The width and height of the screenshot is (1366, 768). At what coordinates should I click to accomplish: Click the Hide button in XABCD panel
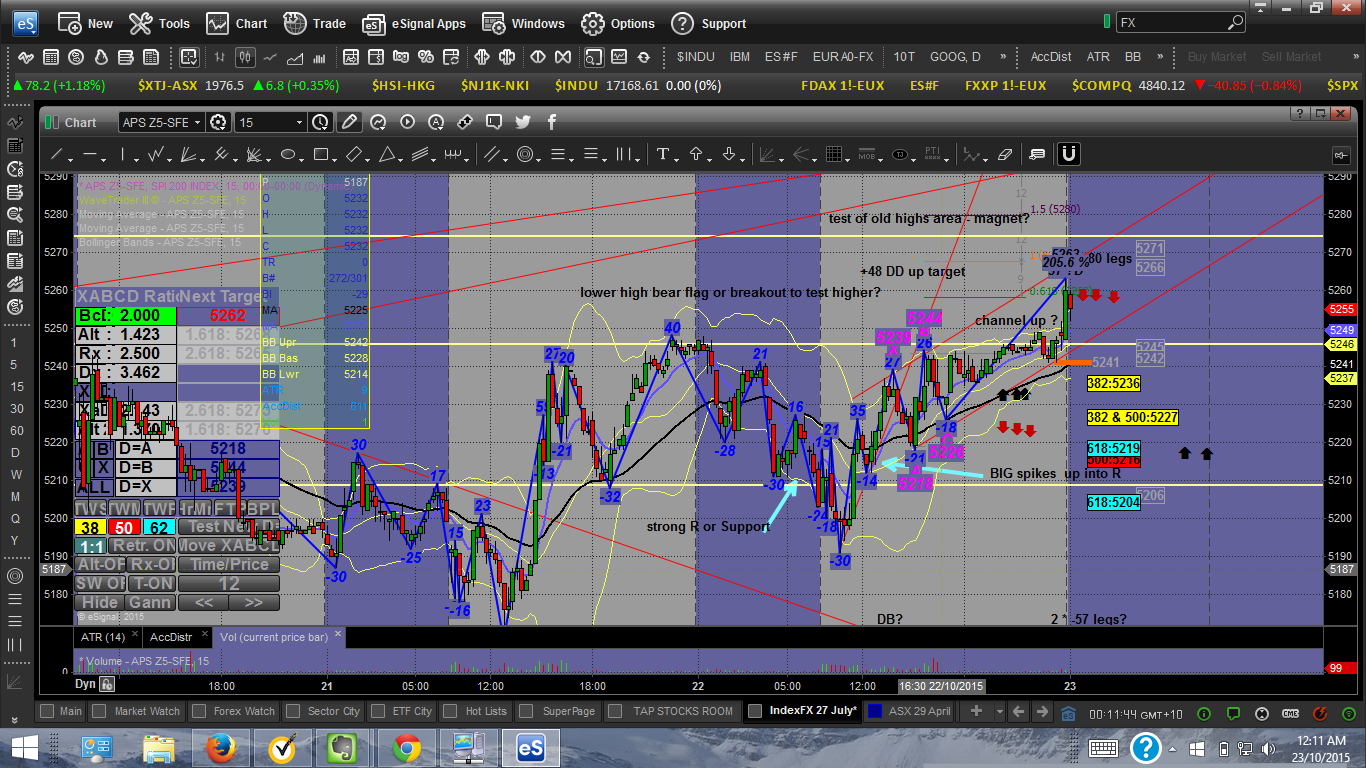click(99, 602)
